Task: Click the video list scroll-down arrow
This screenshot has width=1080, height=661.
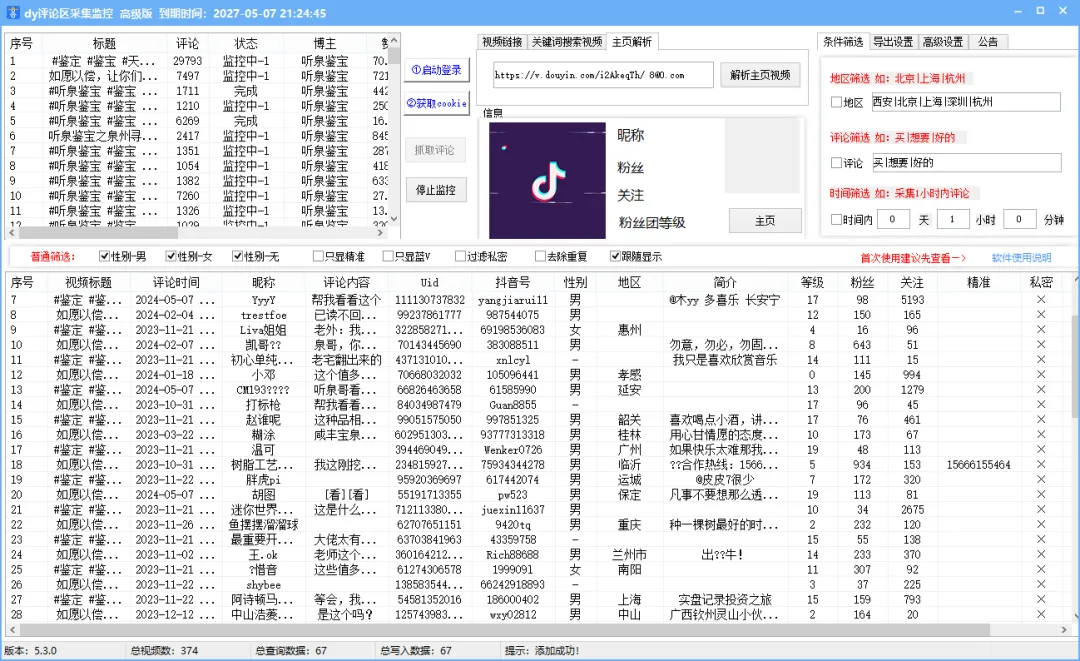Action: pos(394,219)
